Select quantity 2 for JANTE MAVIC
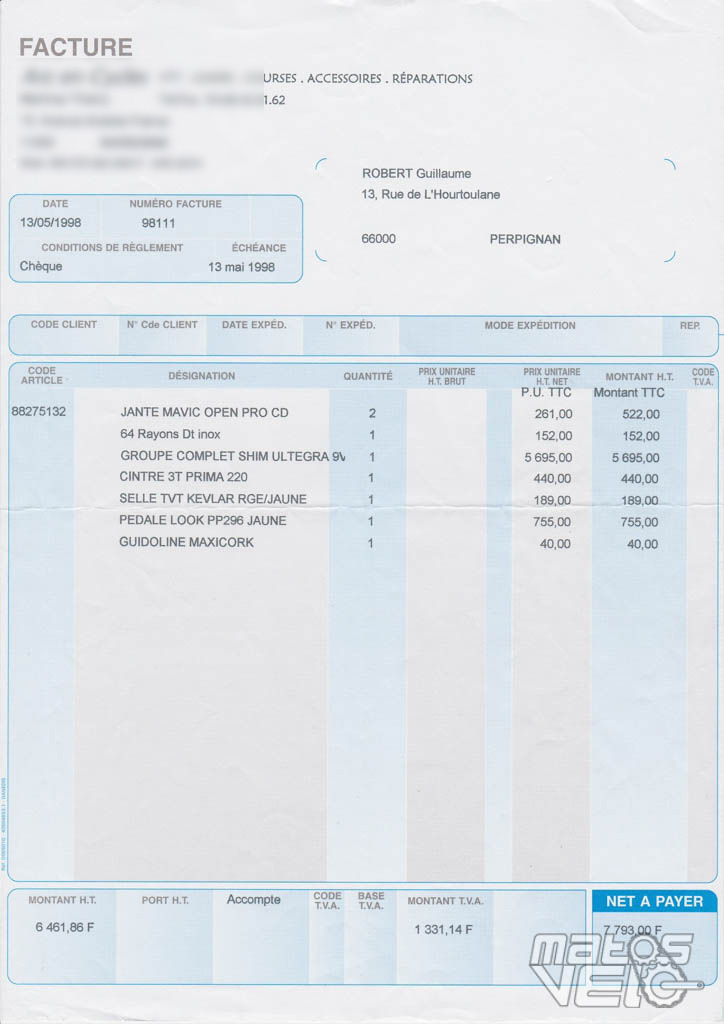724x1024 pixels. click(x=372, y=413)
